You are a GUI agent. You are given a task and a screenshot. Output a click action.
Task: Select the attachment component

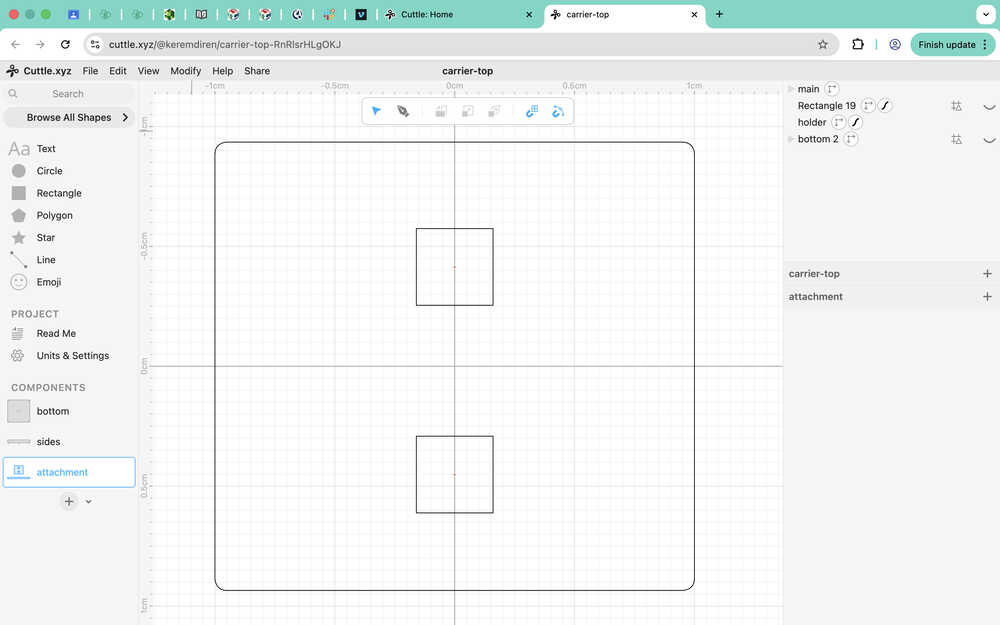(x=69, y=472)
